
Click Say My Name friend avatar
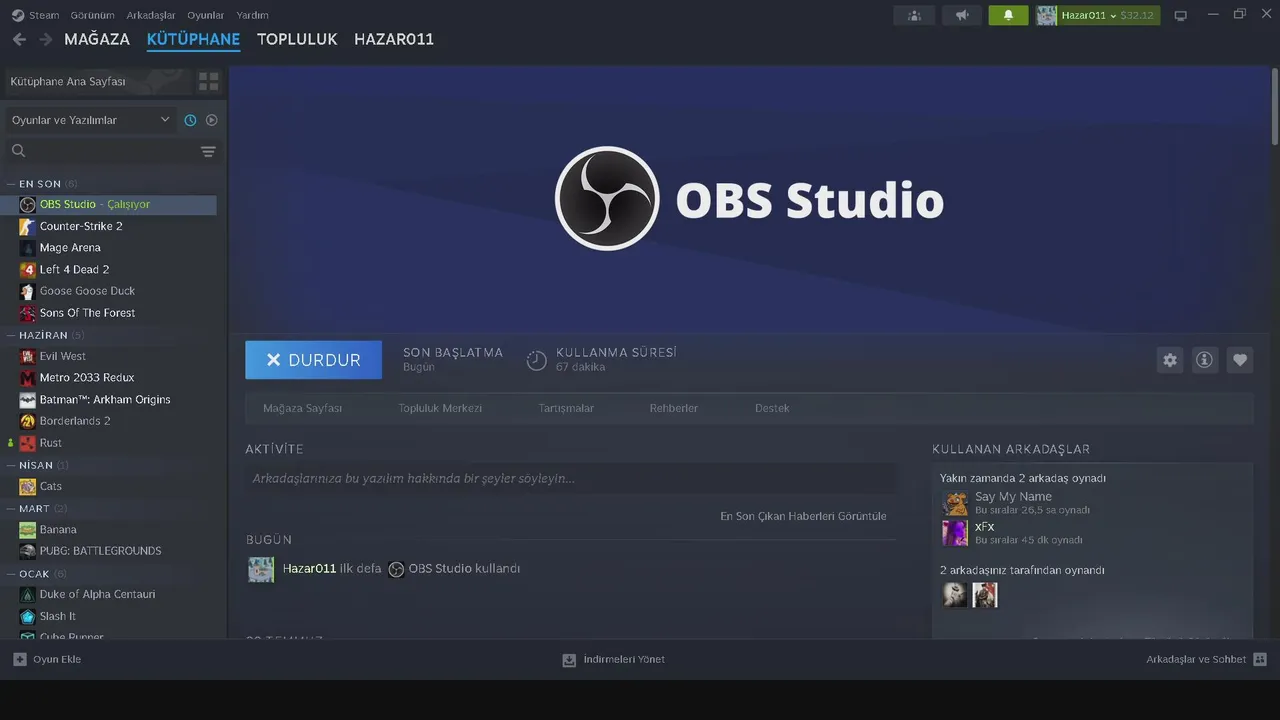[x=955, y=503]
